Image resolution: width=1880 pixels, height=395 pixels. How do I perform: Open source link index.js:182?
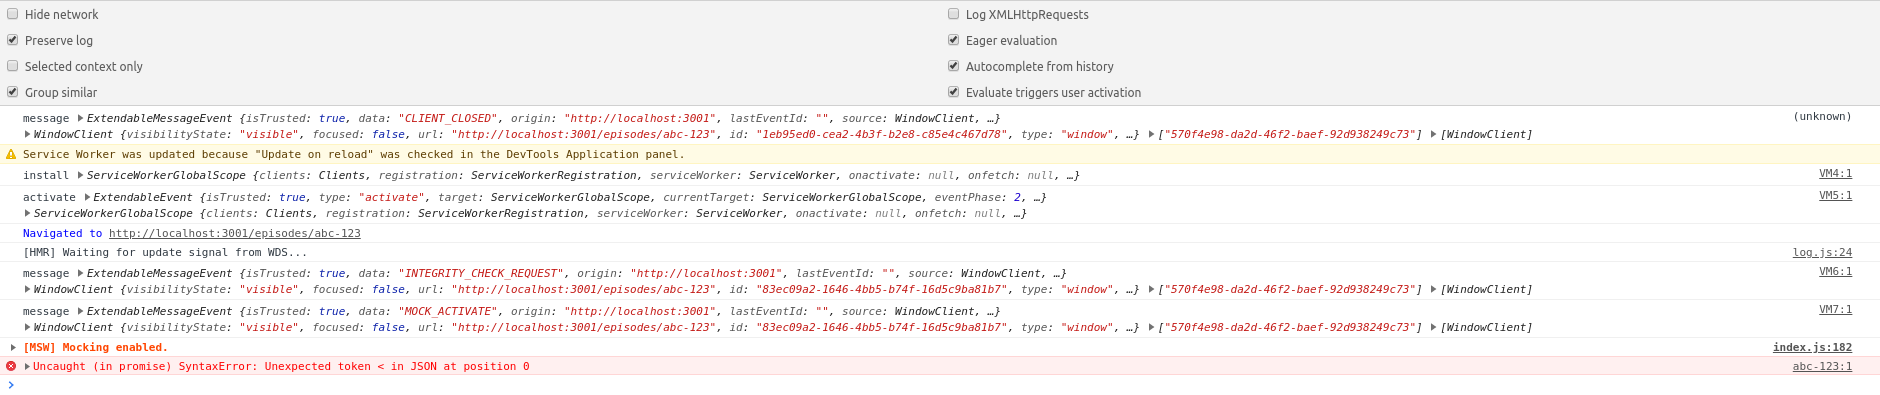[1812, 347]
